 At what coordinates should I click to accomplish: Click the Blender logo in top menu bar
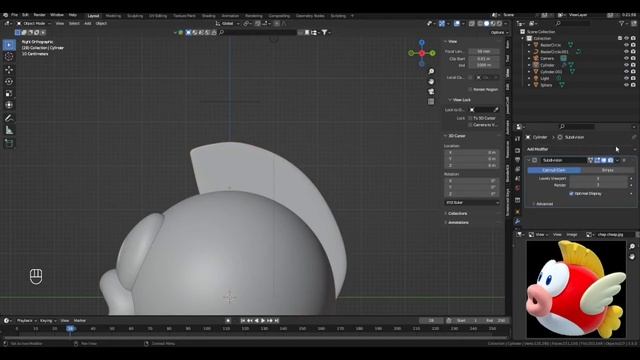click(5, 15)
